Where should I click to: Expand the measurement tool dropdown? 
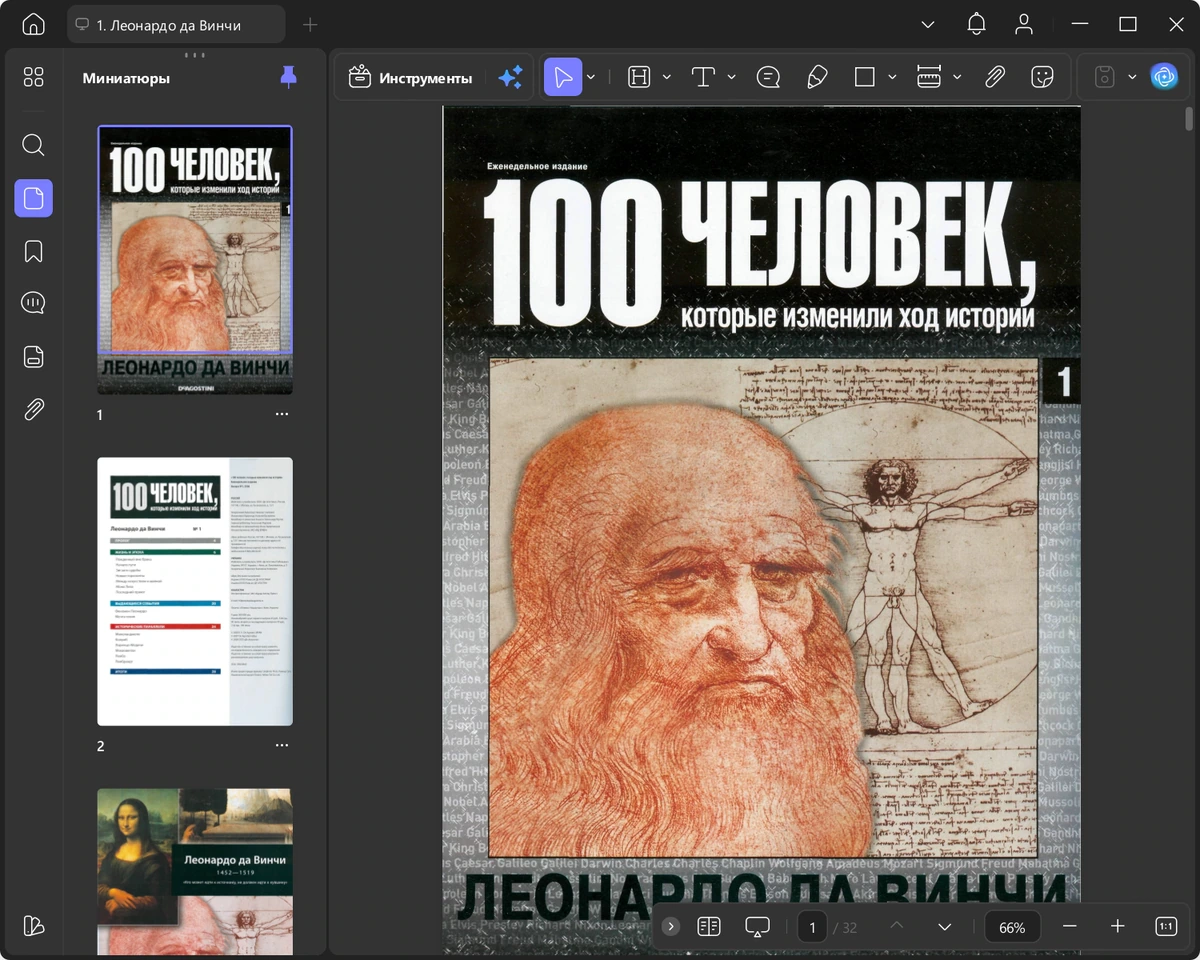tap(957, 77)
